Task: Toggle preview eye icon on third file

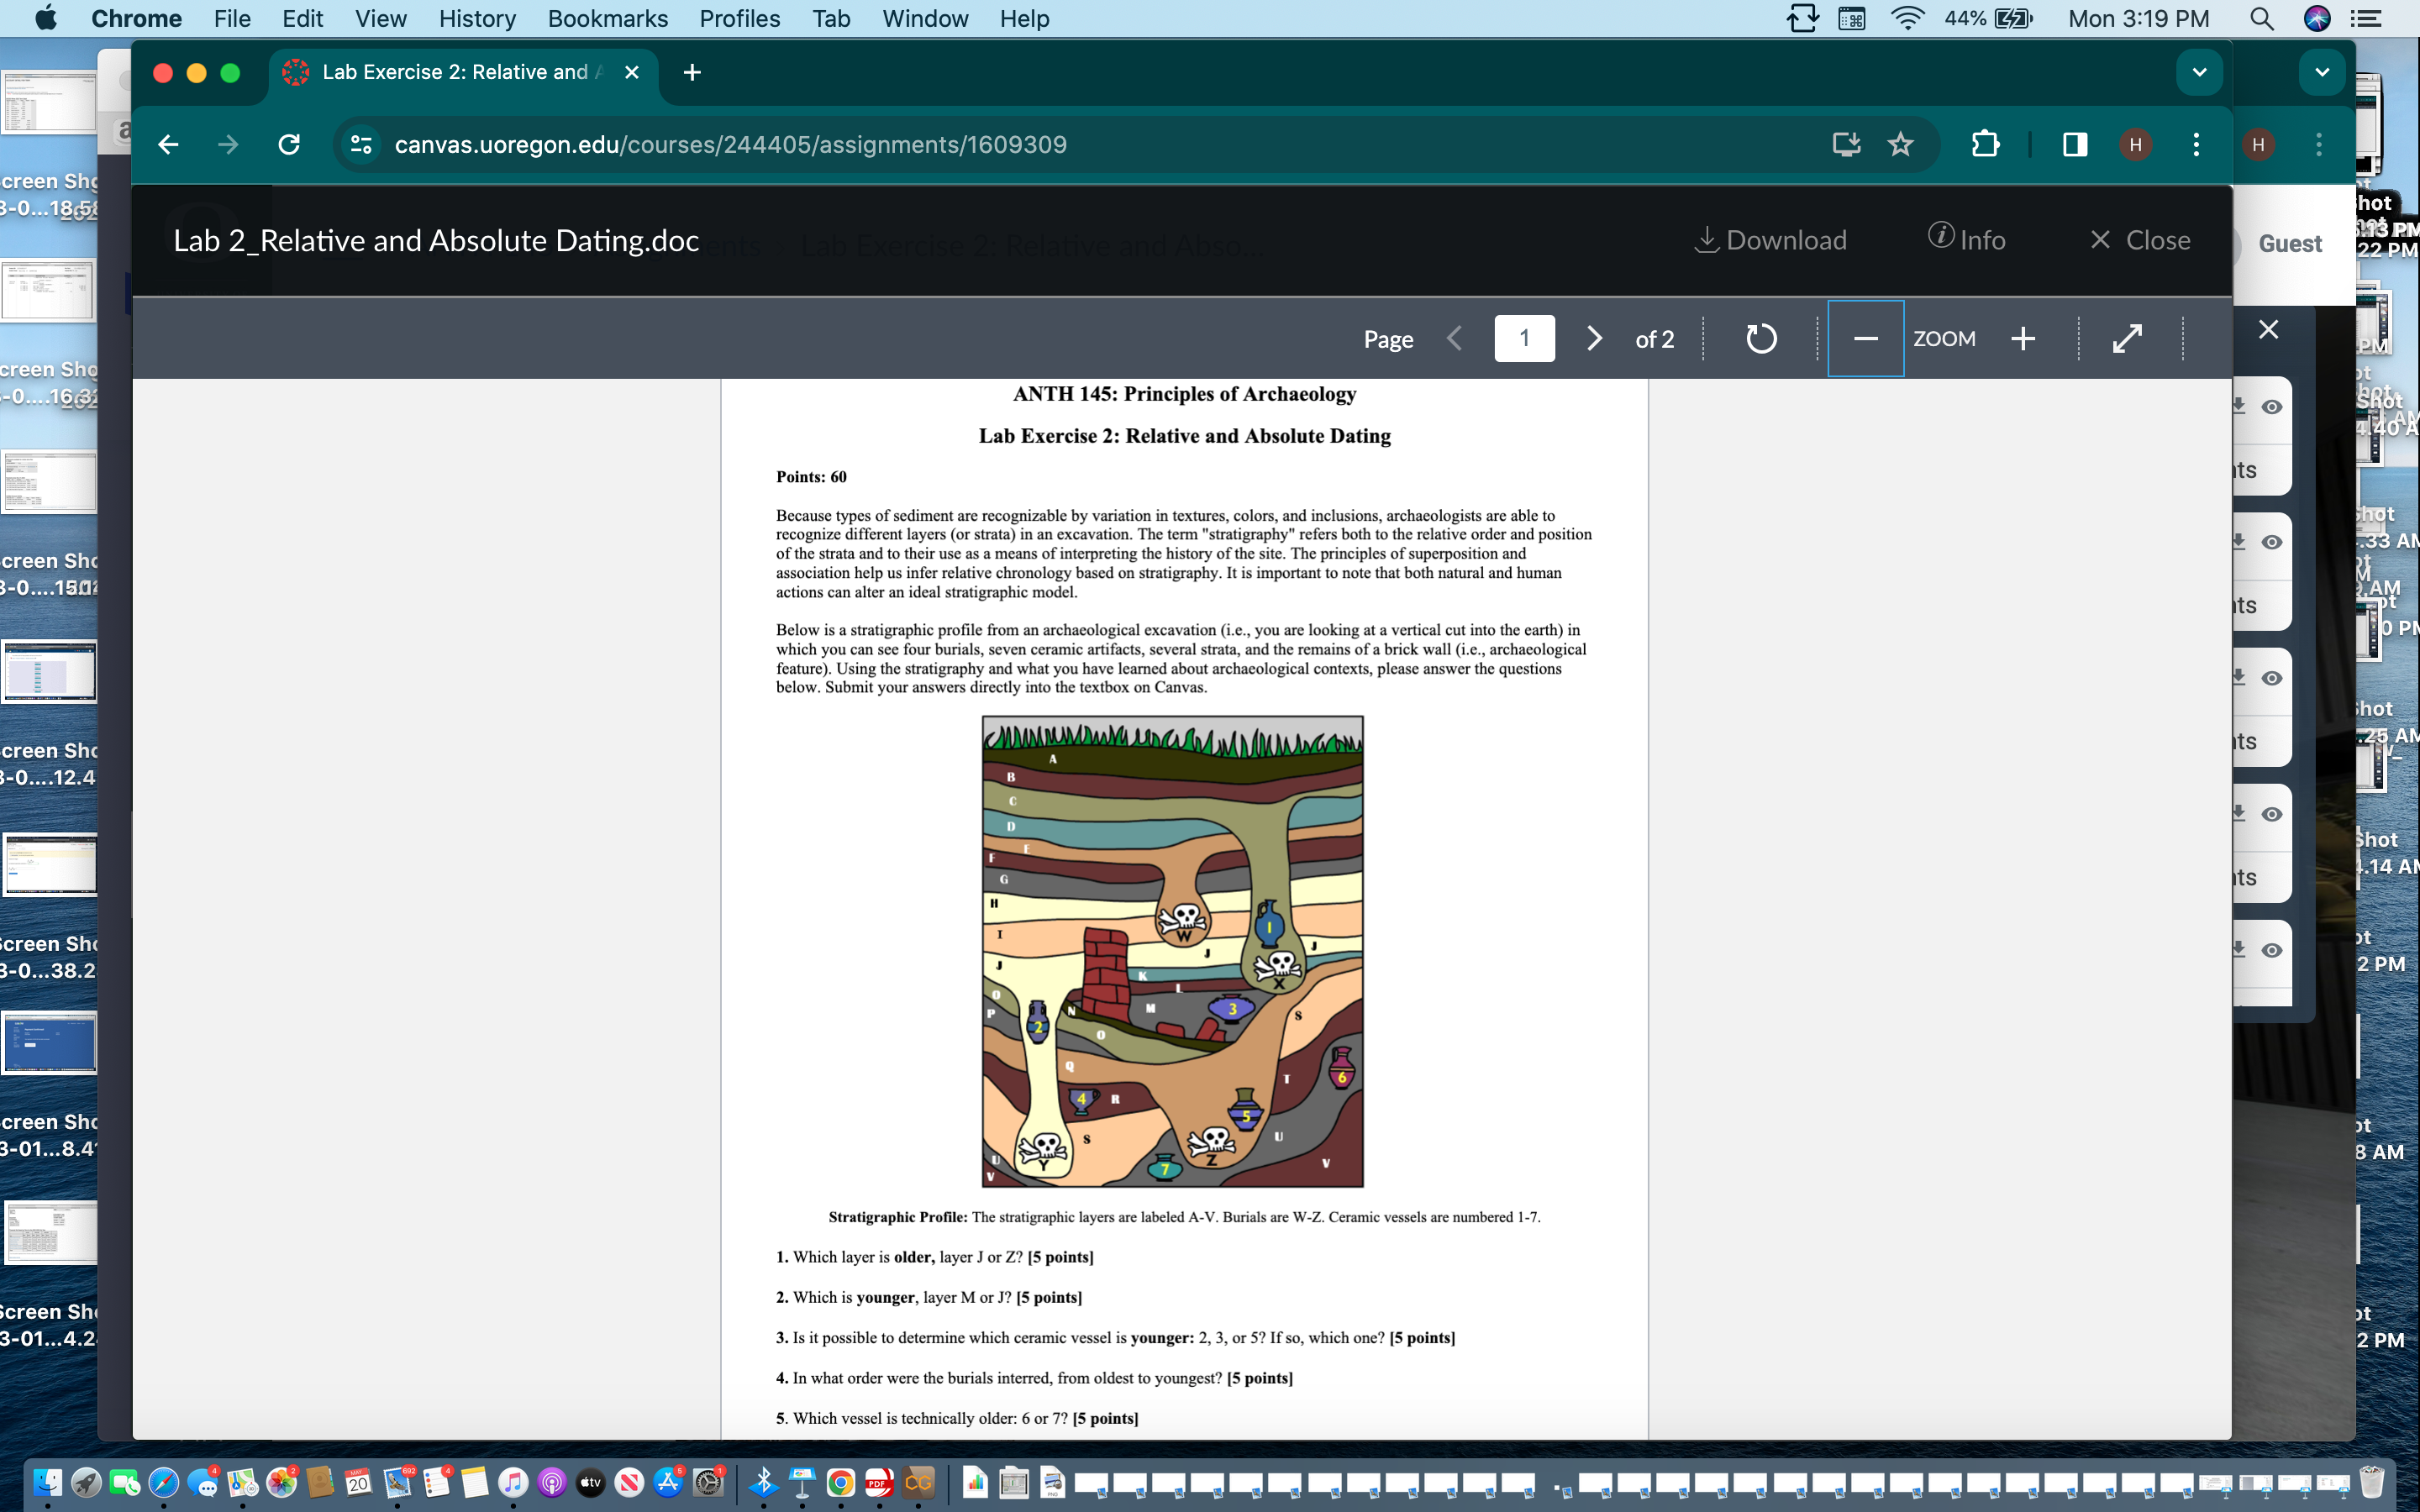Action: point(2272,678)
